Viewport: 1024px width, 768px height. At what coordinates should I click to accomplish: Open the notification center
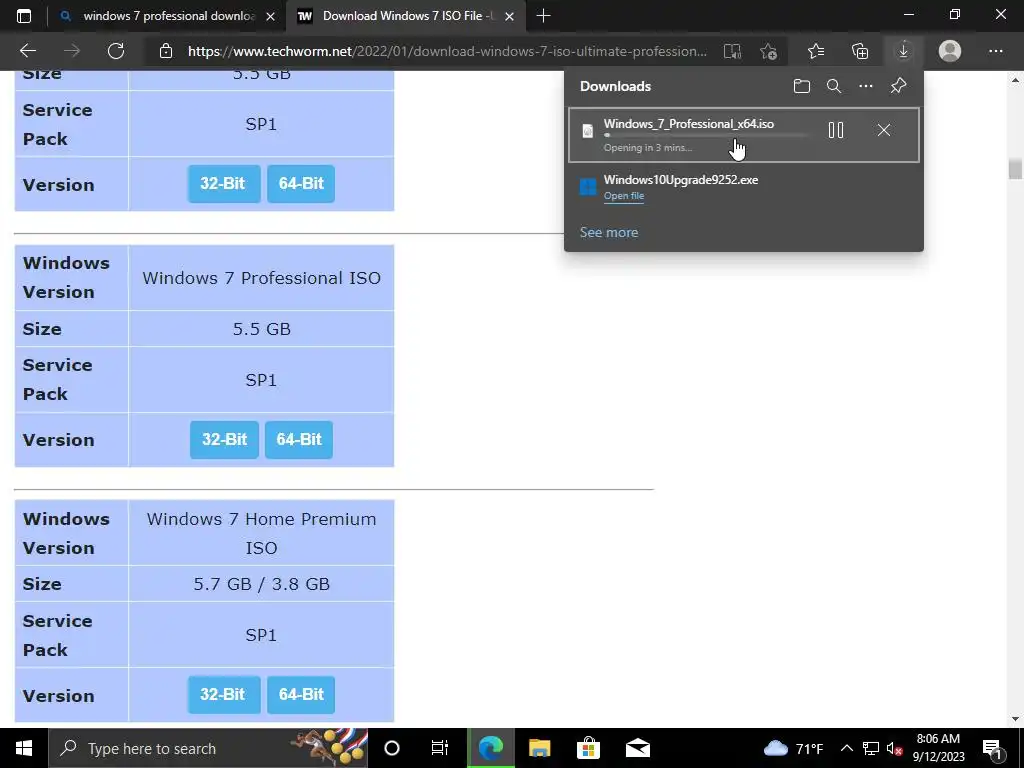pos(993,748)
